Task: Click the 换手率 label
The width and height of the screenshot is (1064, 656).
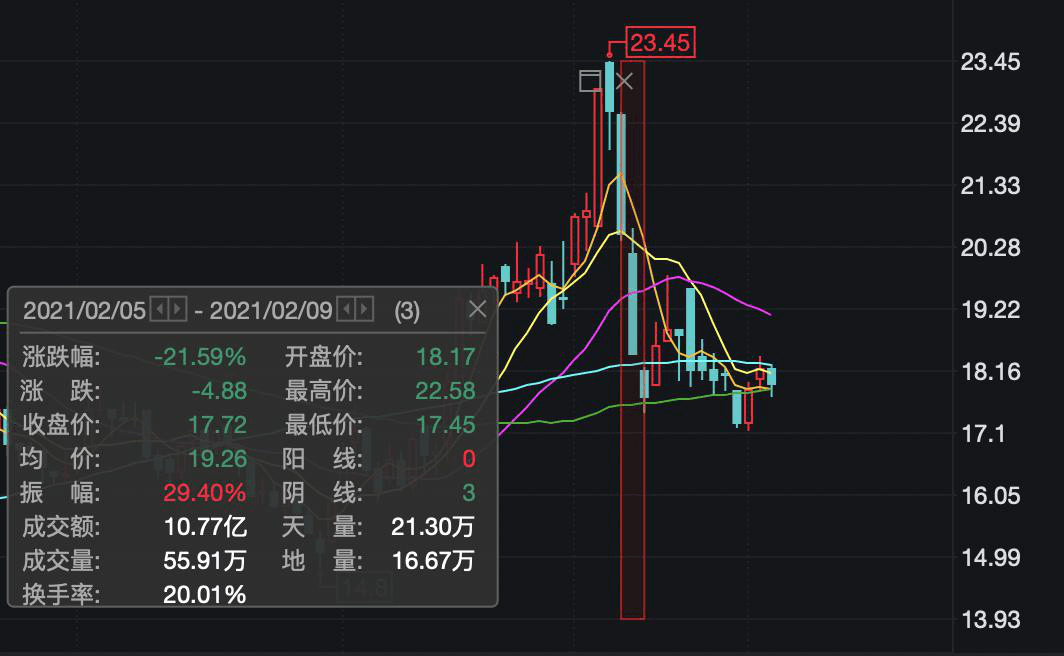Action: pyautogui.click(x=61, y=595)
